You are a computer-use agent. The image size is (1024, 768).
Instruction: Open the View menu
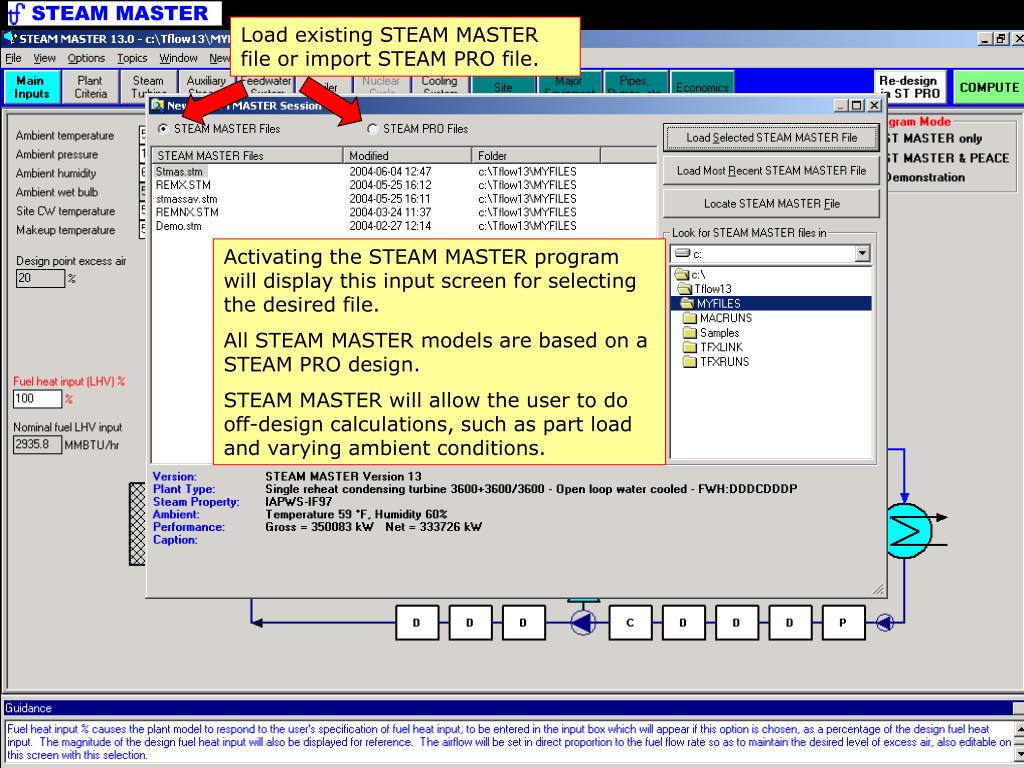(44, 58)
